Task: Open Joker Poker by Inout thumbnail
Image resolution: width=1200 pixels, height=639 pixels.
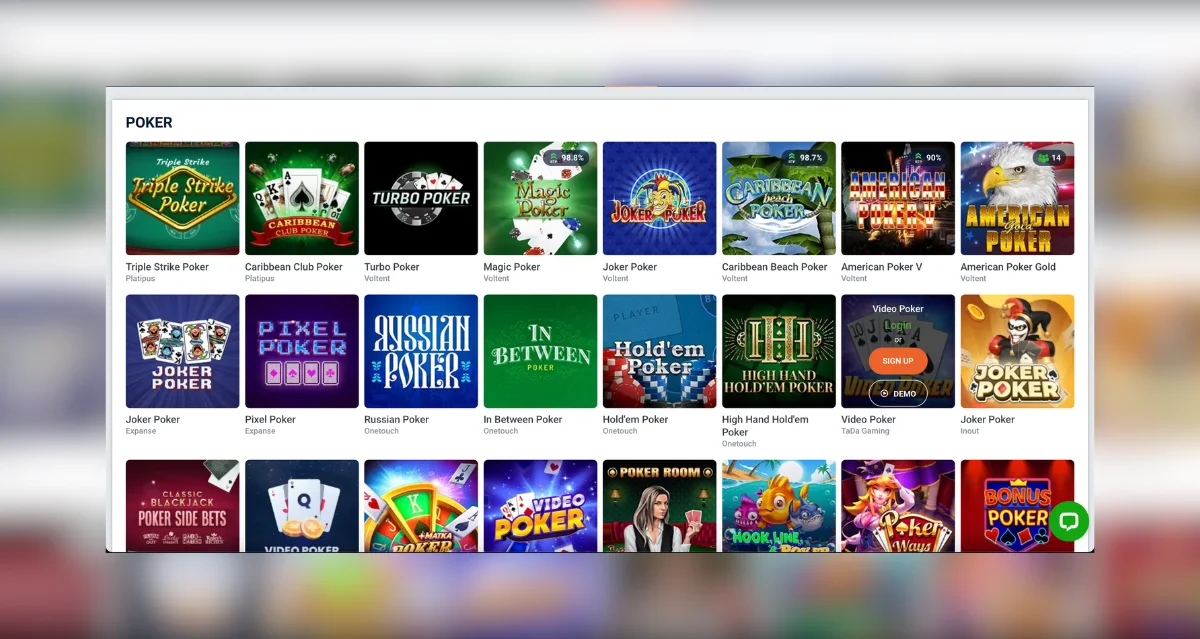Action: (1017, 351)
